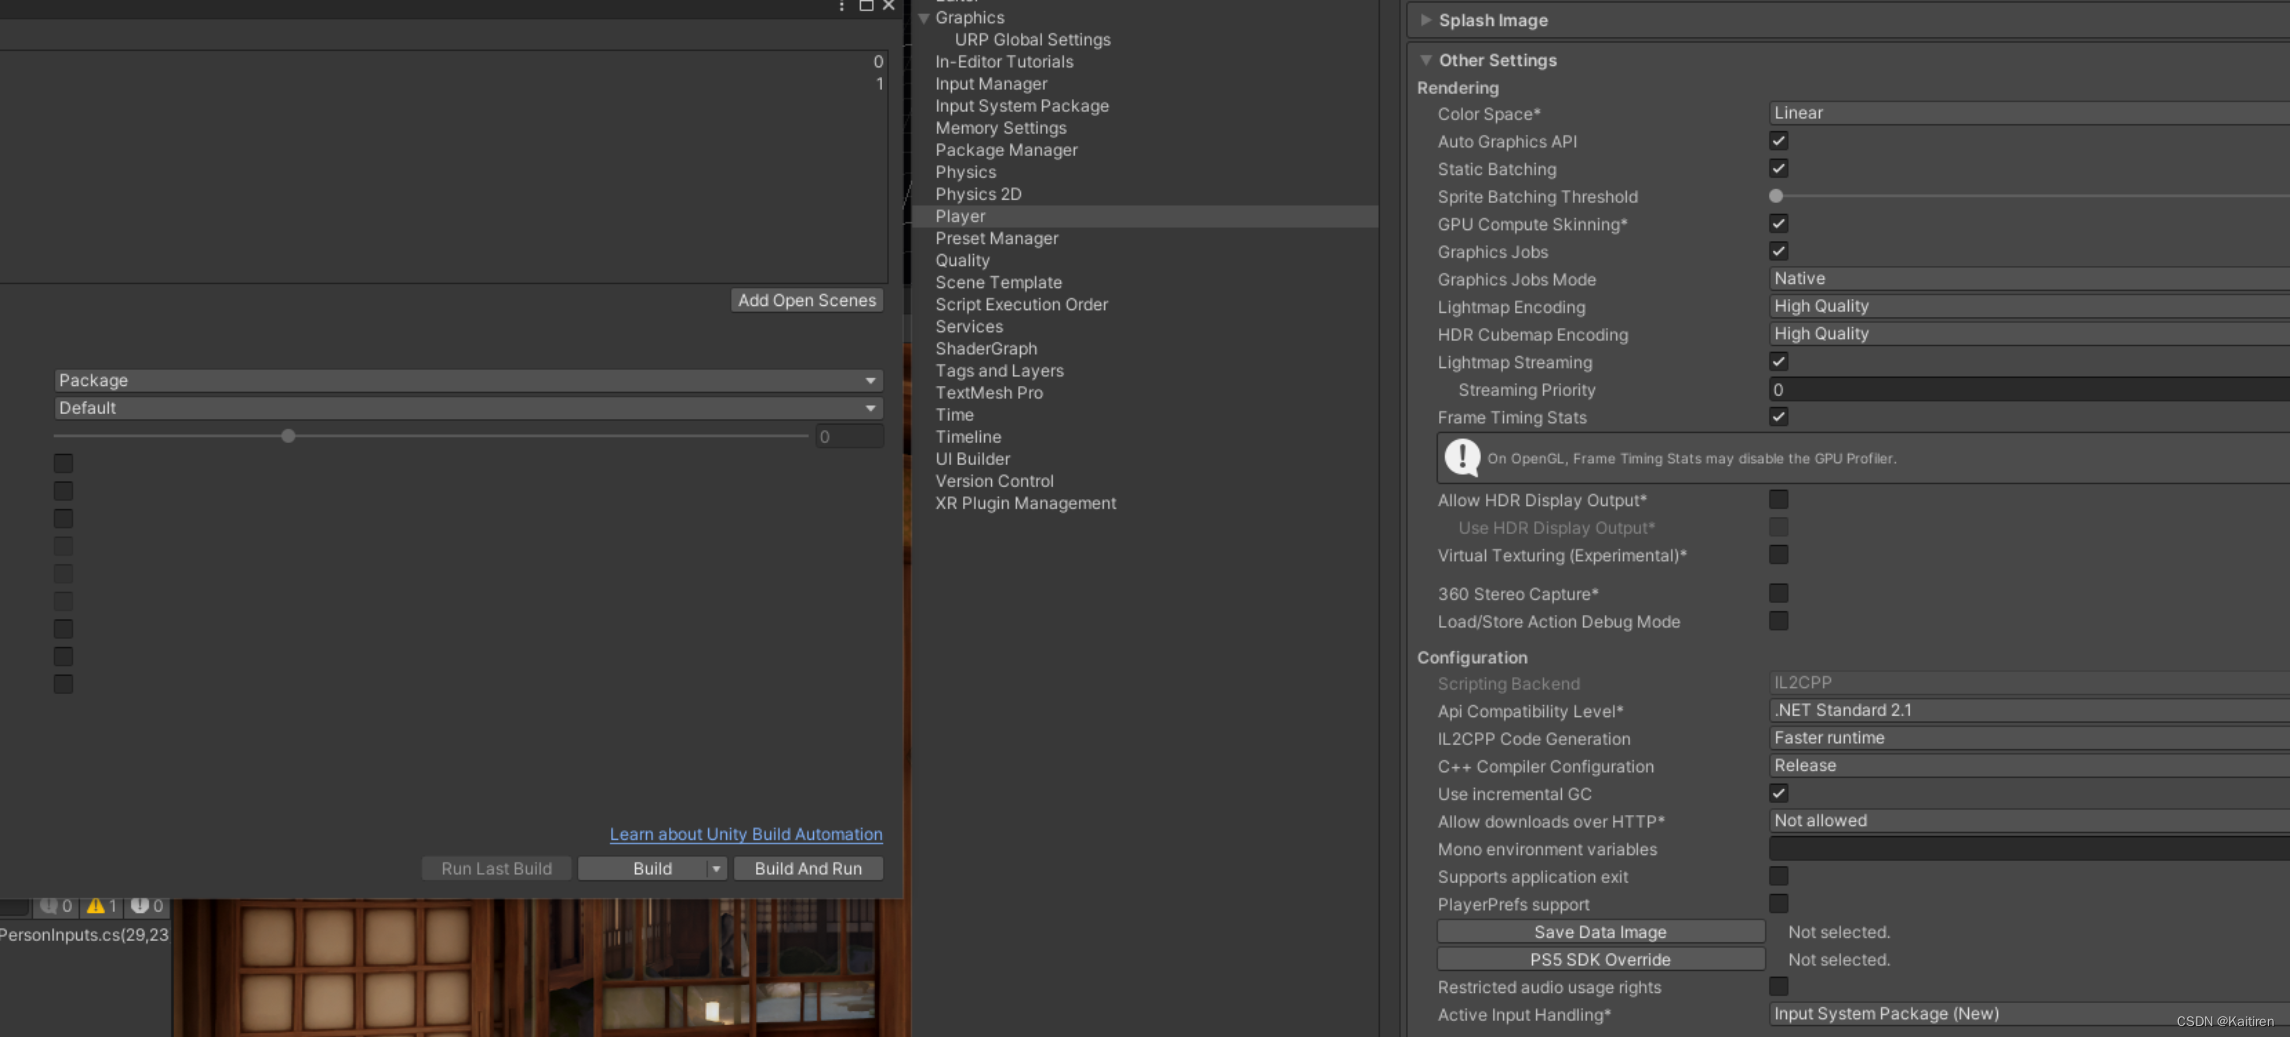Open the Build Settings kebab menu icon
Image resolution: width=2290 pixels, height=1037 pixels.
coord(841,6)
